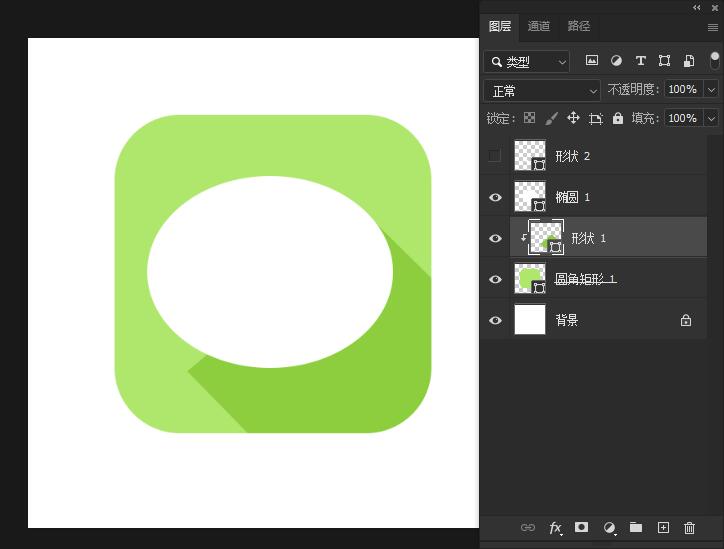Screen dimensions: 724x549
Task: Click the link layers icon
Action: coord(528,527)
